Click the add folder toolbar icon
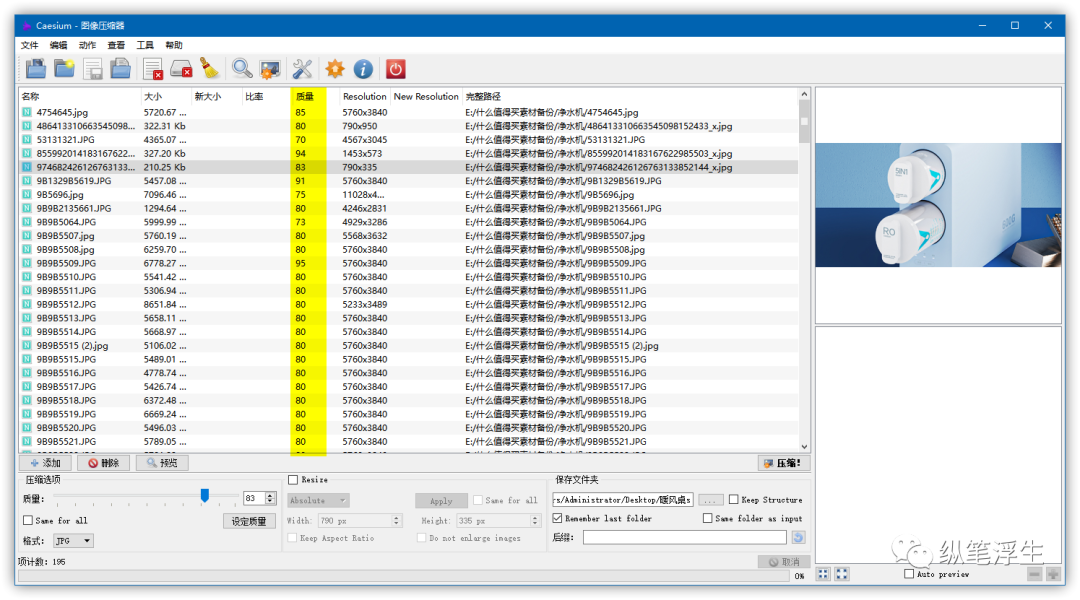The image size is (1080, 600). (x=65, y=69)
